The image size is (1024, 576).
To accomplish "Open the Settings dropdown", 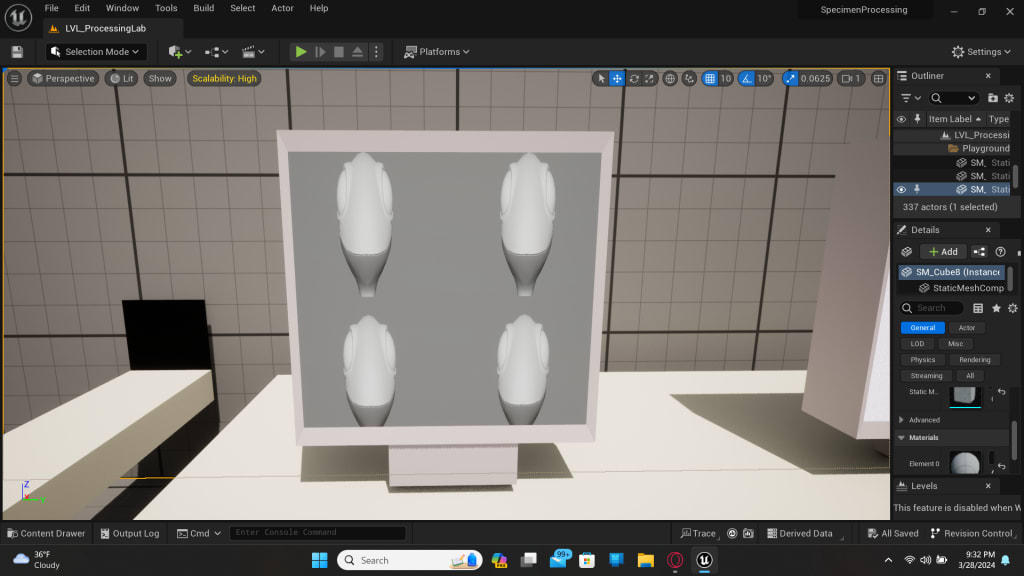I will (981, 52).
